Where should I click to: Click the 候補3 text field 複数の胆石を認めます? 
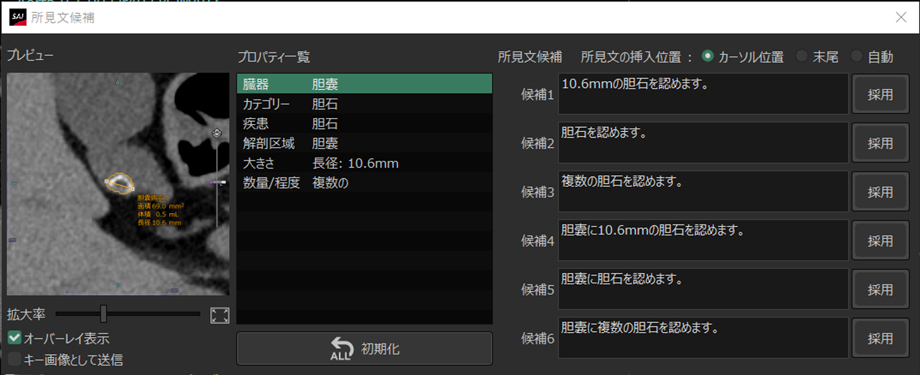point(703,191)
